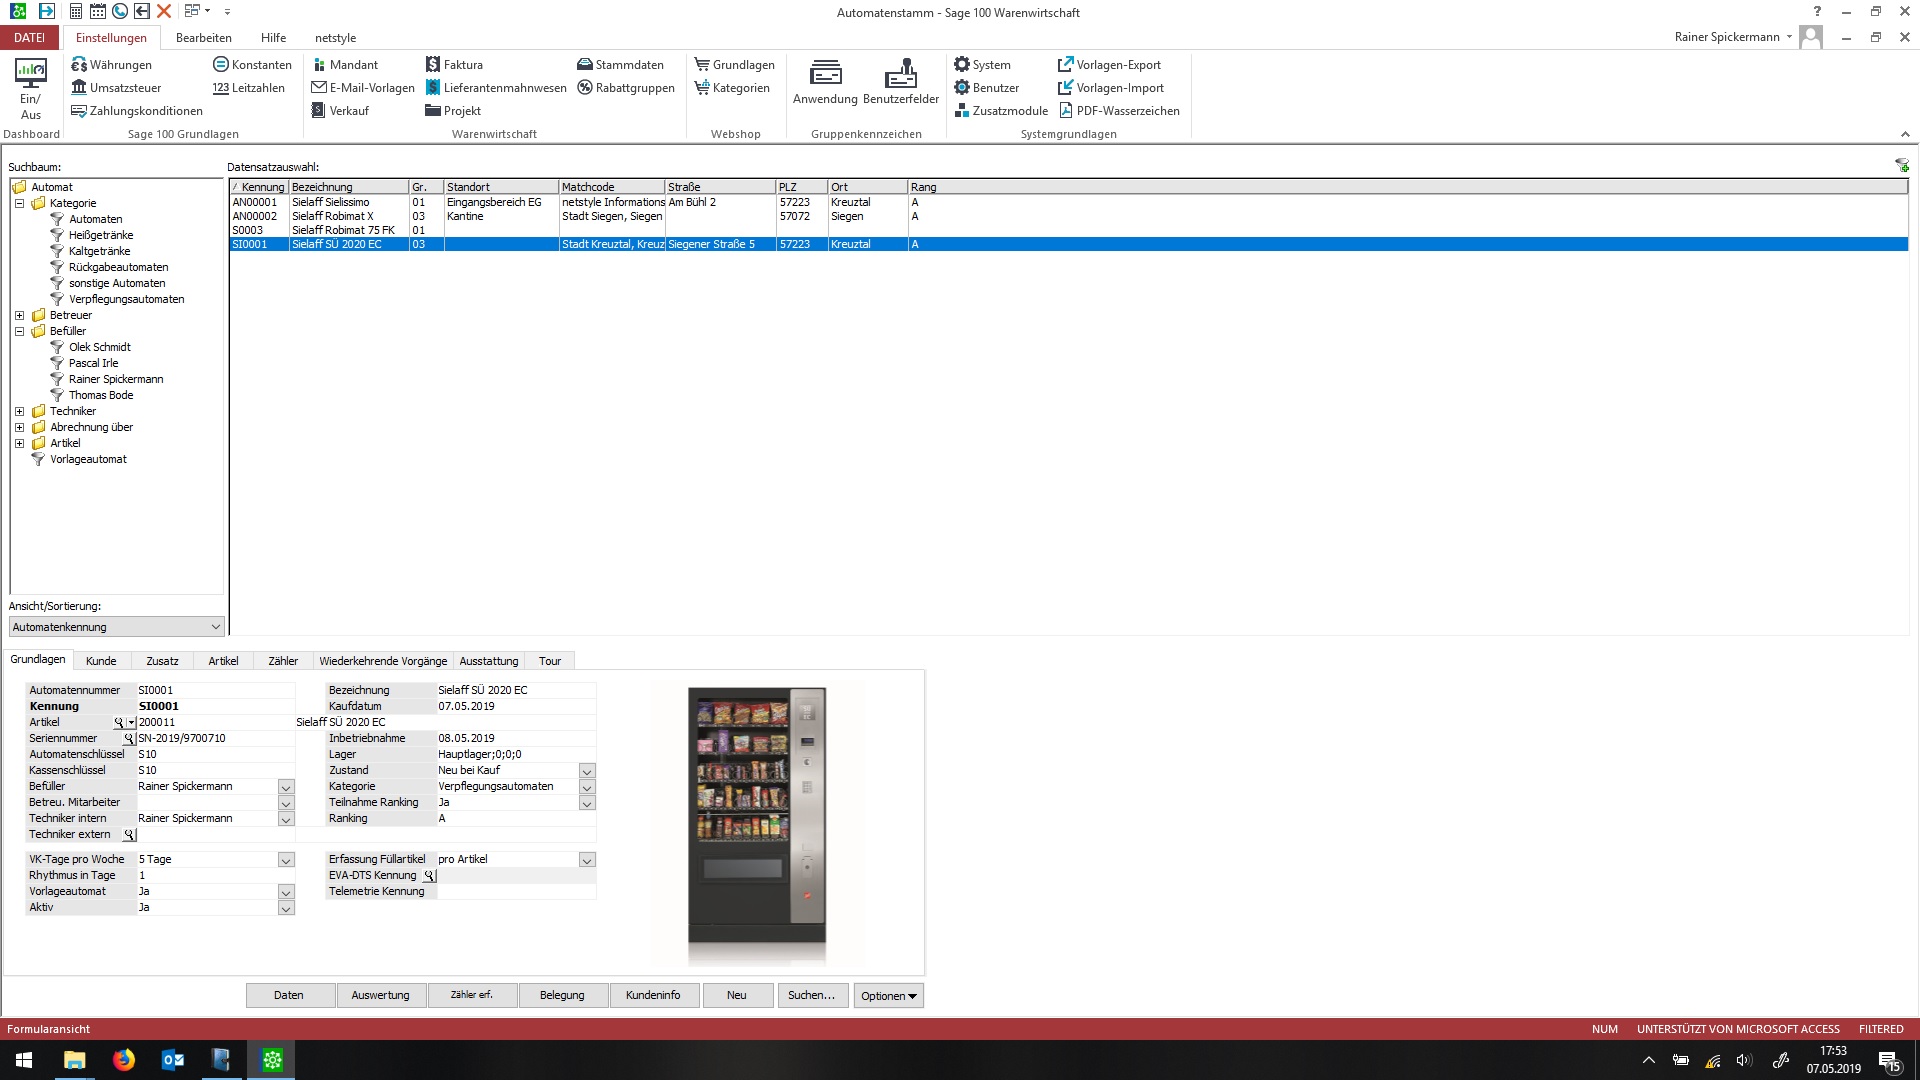Open the Befüller dropdown arrow
1920x1080 pixels.
(x=286, y=787)
